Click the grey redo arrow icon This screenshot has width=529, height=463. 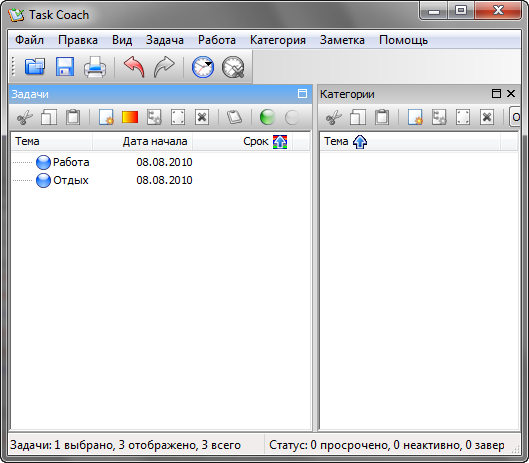pos(164,66)
